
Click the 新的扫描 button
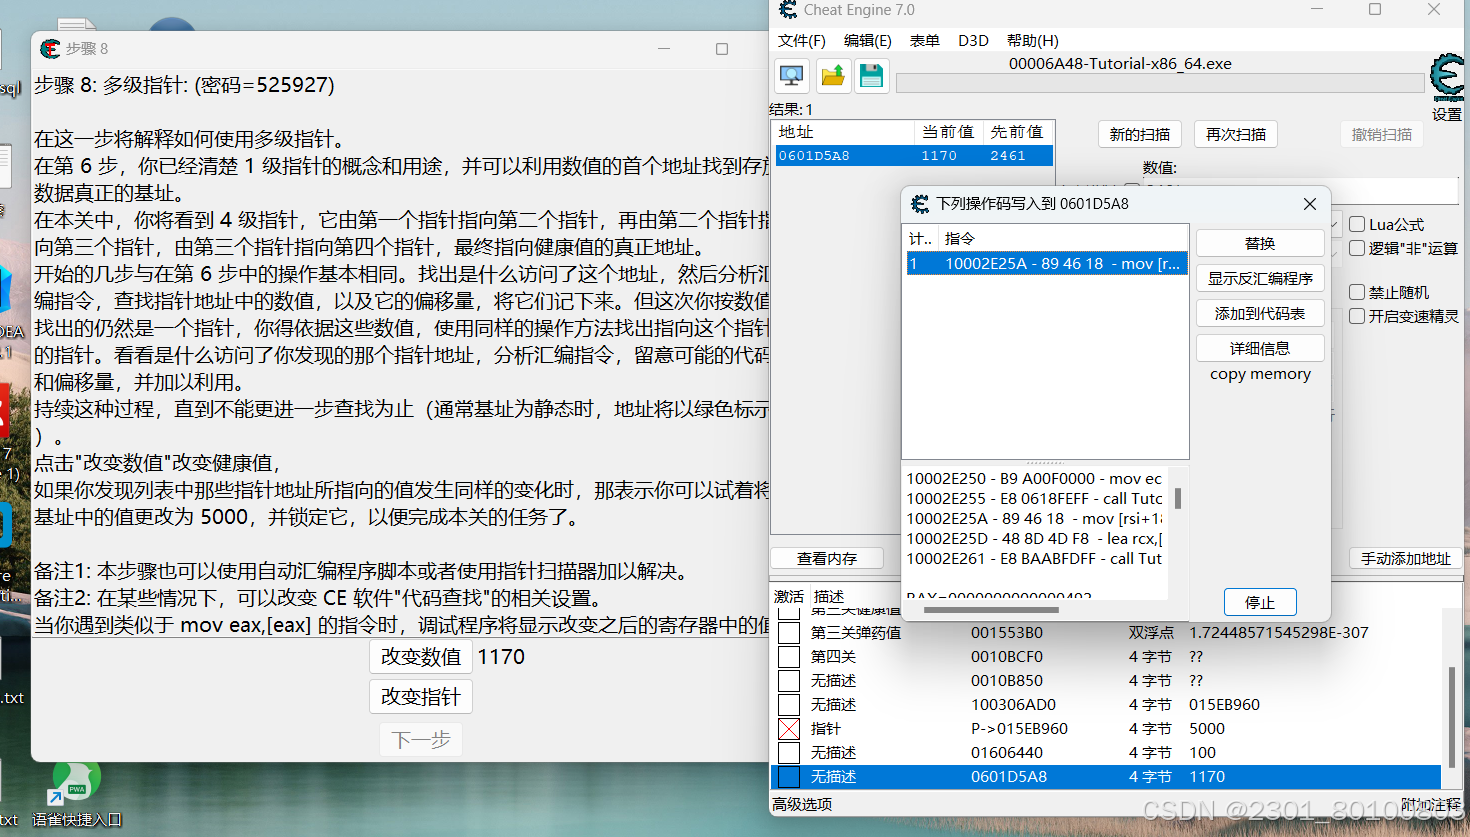pyautogui.click(x=1140, y=134)
